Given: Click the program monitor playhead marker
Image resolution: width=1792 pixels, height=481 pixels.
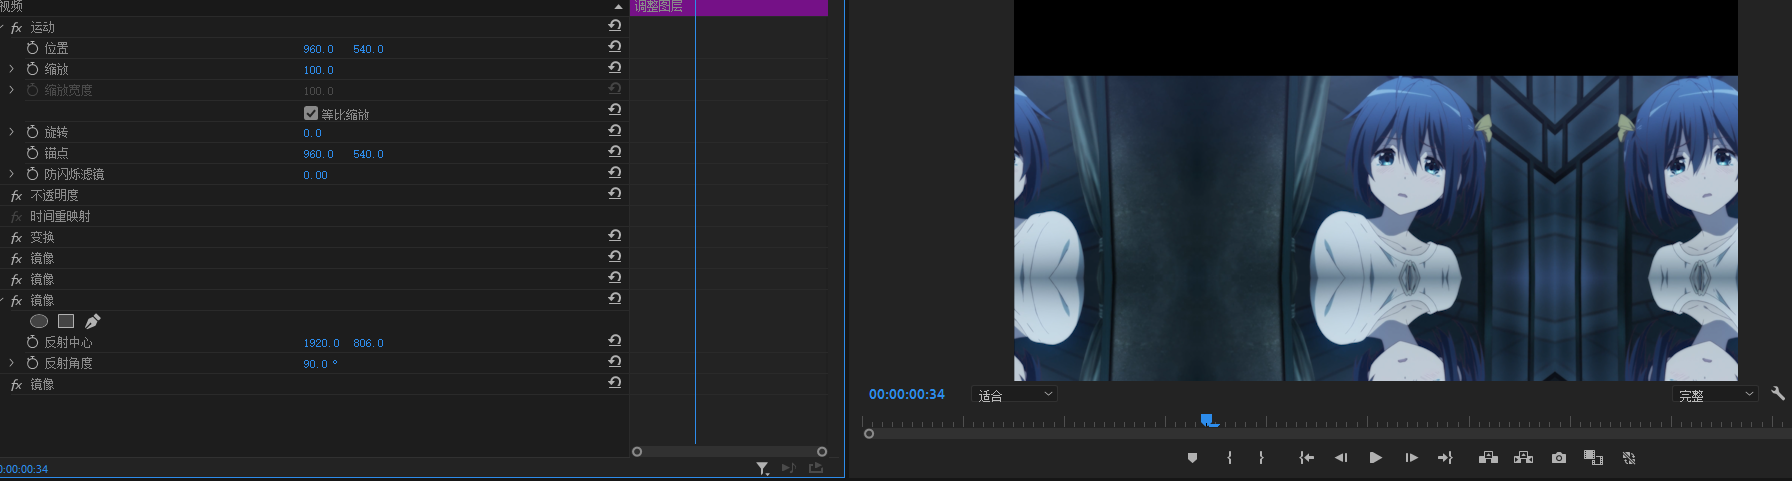Looking at the screenshot, I should click(x=1208, y=420).
